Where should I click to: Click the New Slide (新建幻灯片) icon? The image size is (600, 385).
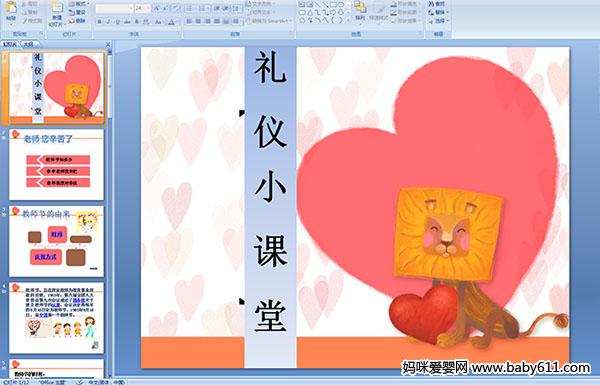[x=57, y=8]
